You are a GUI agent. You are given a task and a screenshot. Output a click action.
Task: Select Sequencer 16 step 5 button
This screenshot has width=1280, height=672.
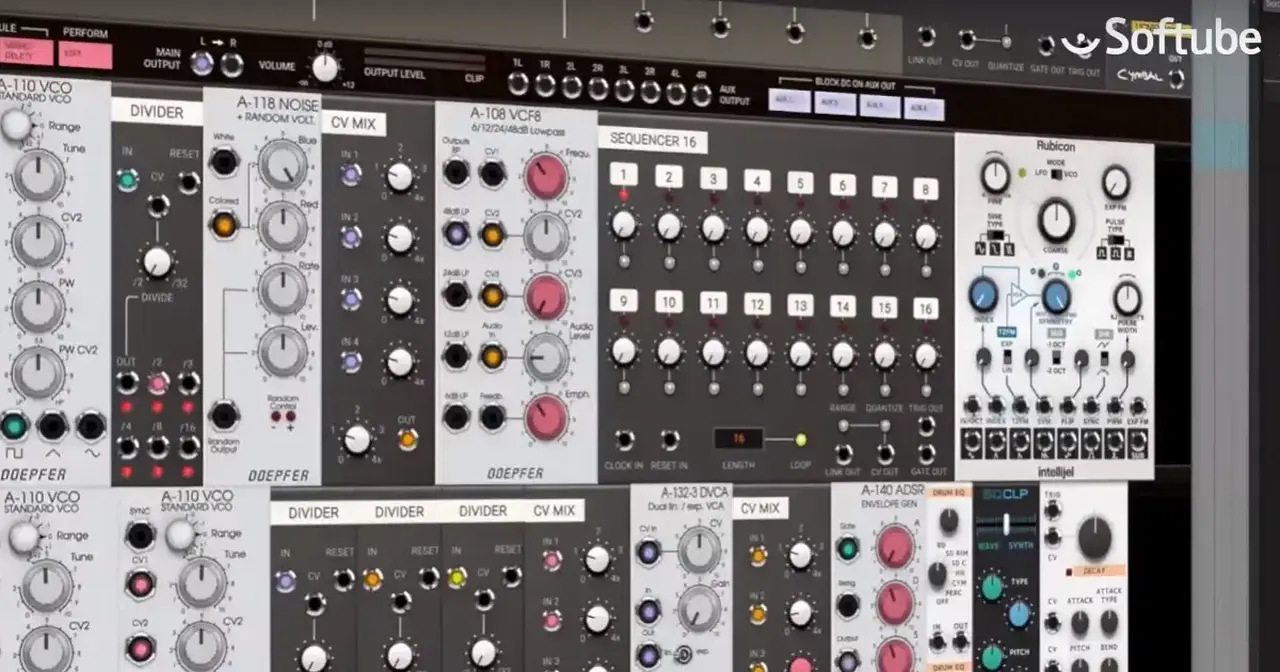800,182
